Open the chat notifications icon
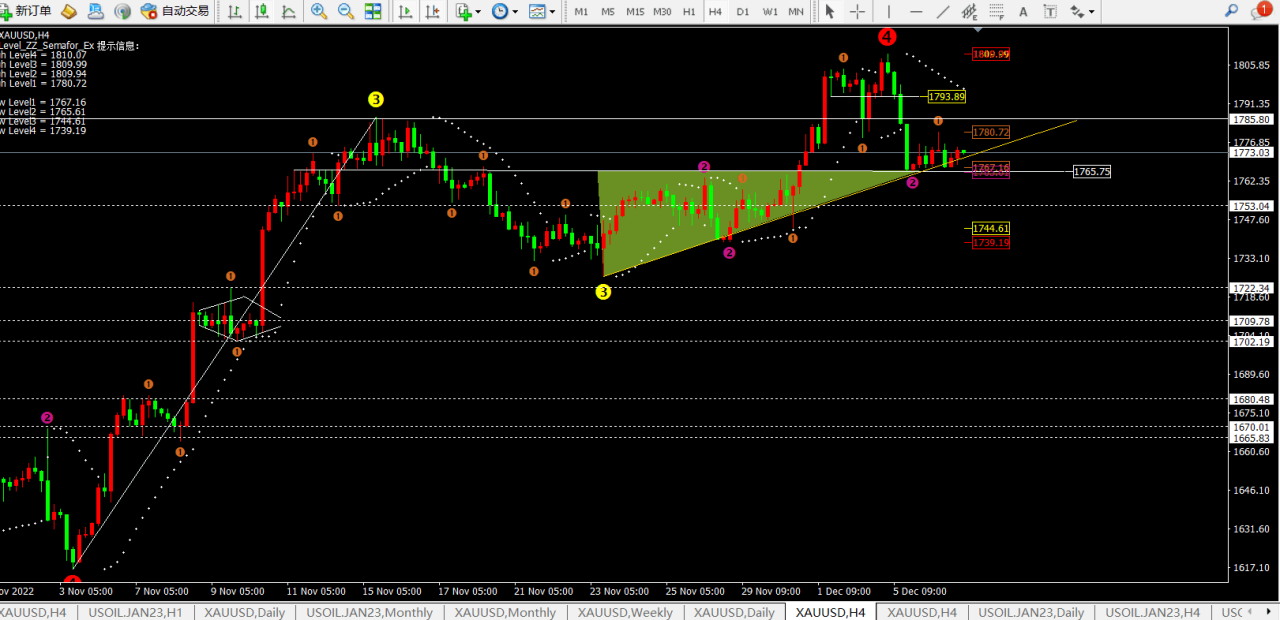The image size is (1280, 620). point(1261,11)
